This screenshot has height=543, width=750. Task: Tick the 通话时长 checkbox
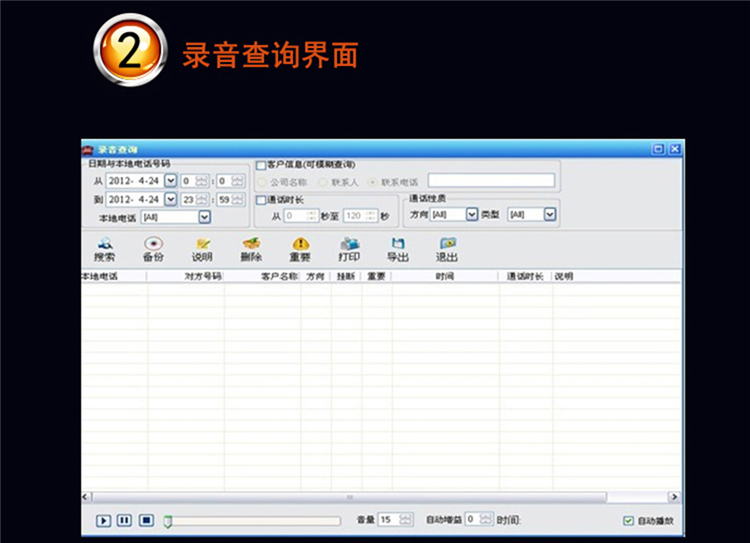[x=261, y=200]
